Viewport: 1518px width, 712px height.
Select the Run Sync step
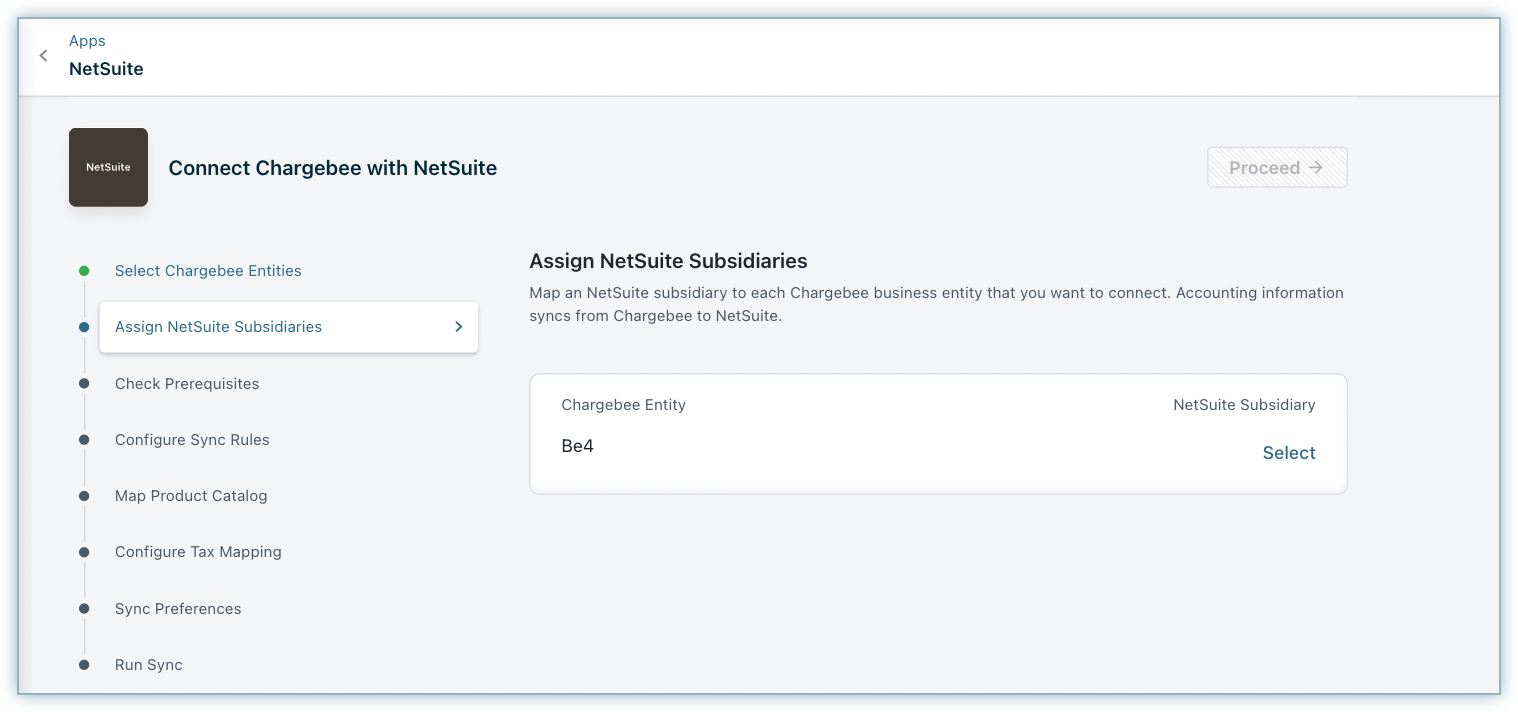click(149, 665)
